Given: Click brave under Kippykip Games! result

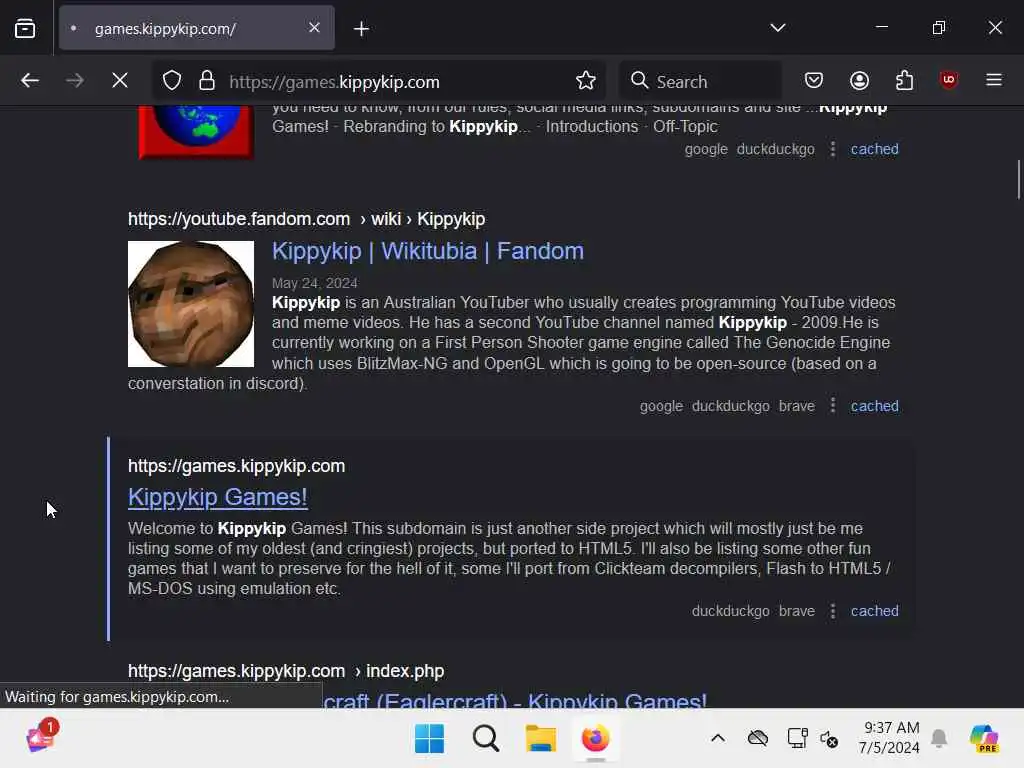Looking at the screenshot, I should (797, 611).
